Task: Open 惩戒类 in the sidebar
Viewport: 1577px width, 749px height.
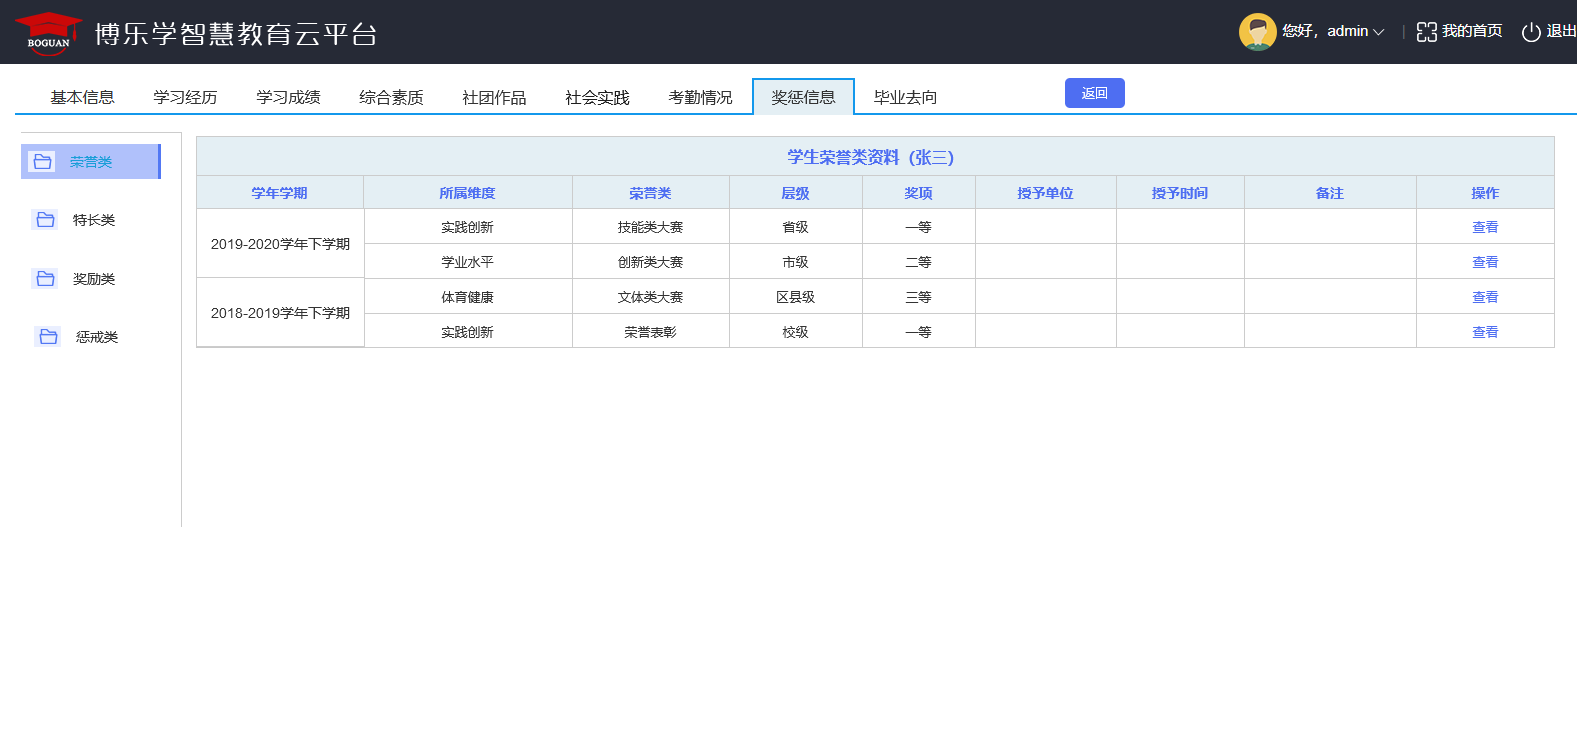Action: [97, 337]
